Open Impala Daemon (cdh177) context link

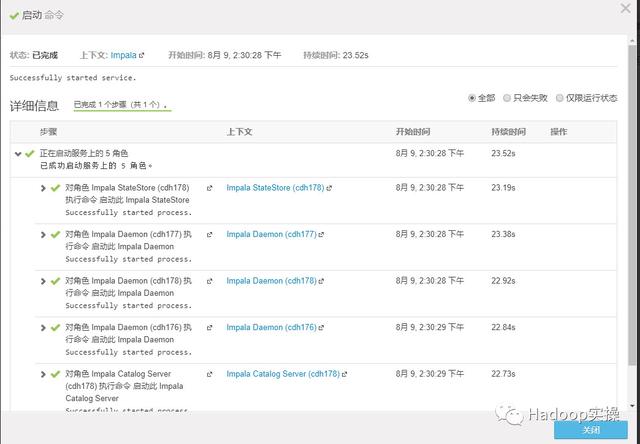coord(271,234)
